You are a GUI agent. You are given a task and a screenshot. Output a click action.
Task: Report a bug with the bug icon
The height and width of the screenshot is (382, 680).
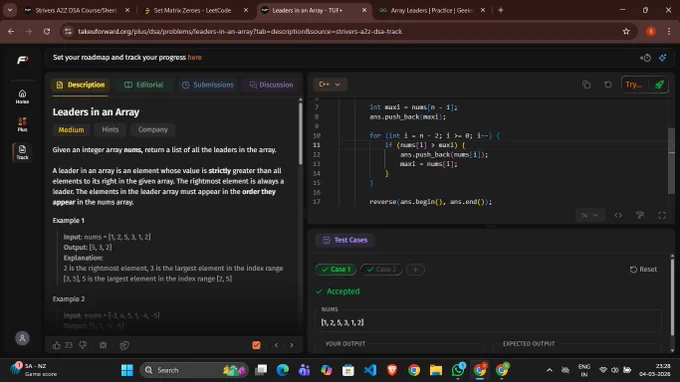pos(103,345)
